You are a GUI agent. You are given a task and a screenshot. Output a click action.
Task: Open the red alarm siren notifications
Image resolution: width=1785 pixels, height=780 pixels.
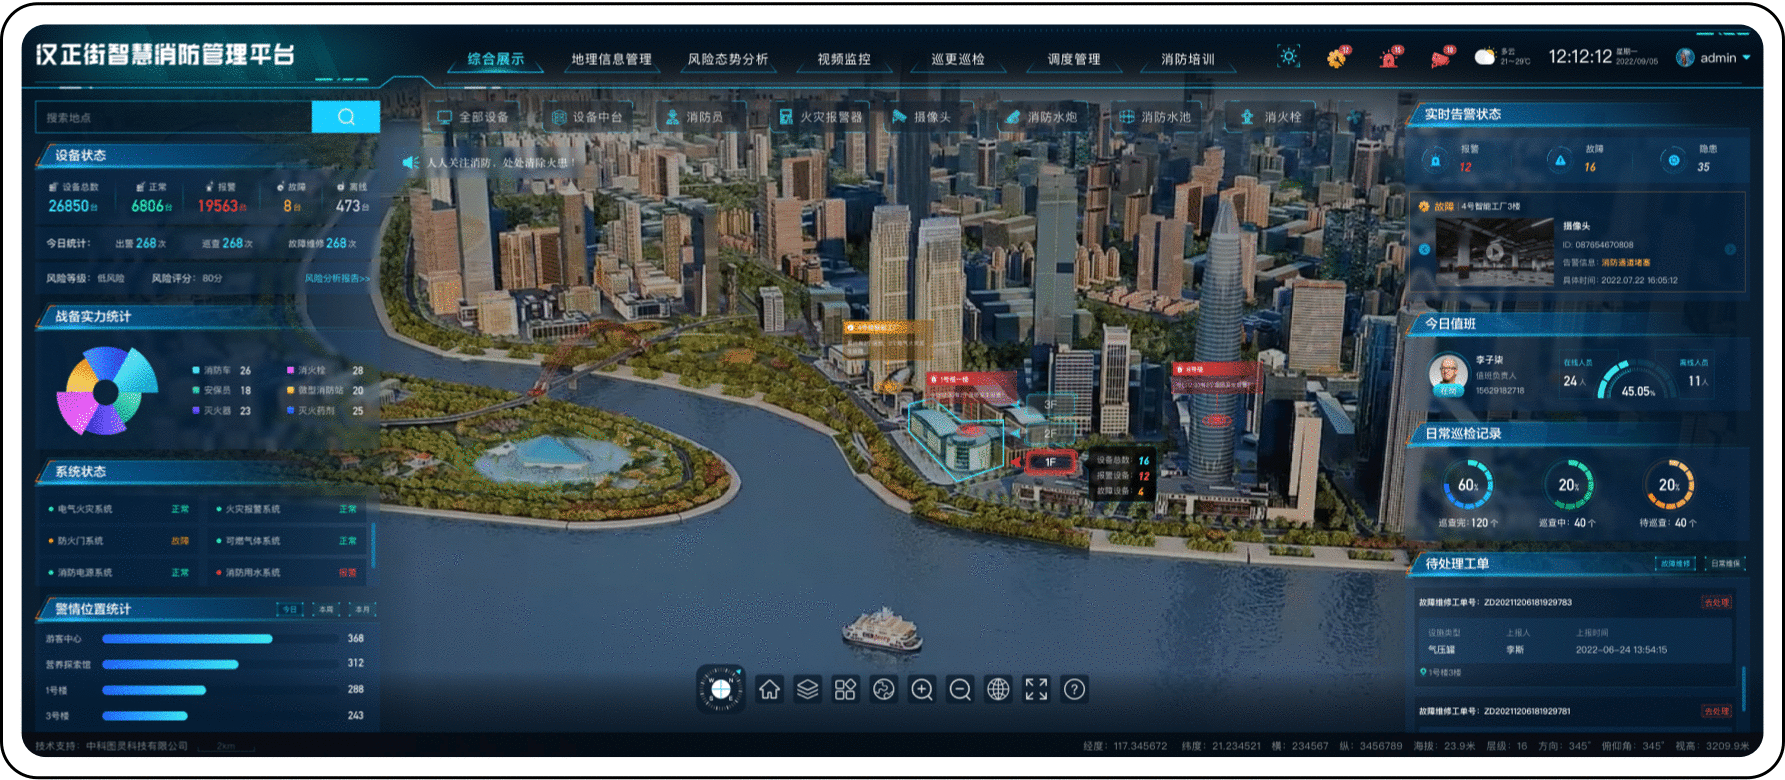[x=1389, y=58]
